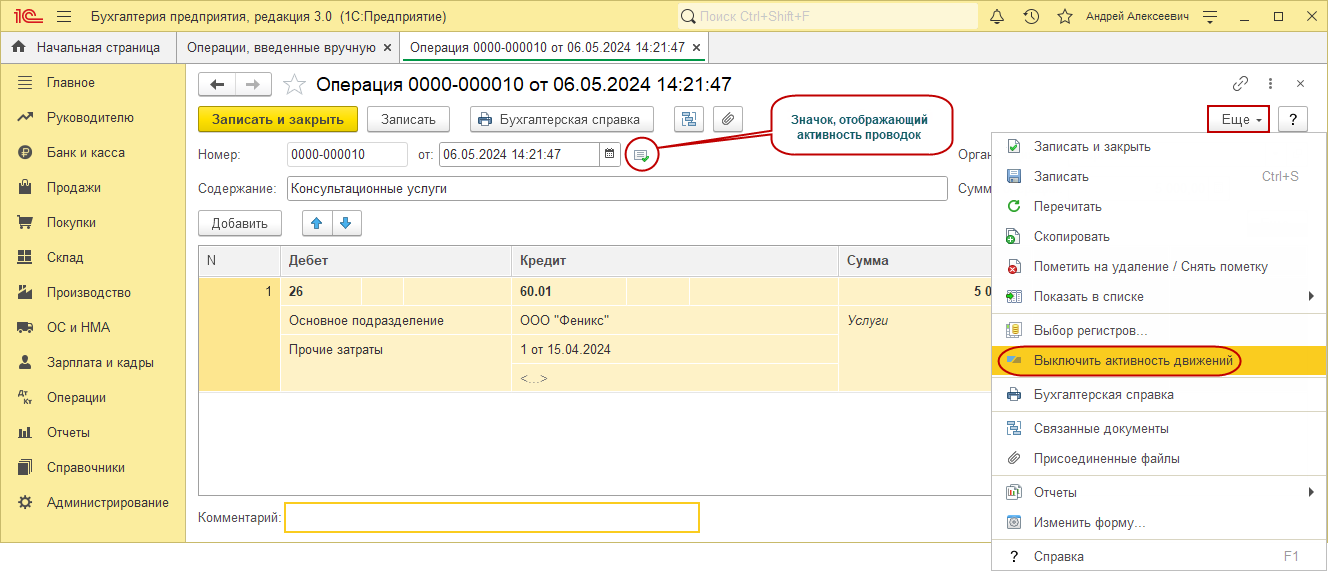Open Связанные документы menu item
The width and height of the screenshot is (1328, 572).
click(1160, 428)
